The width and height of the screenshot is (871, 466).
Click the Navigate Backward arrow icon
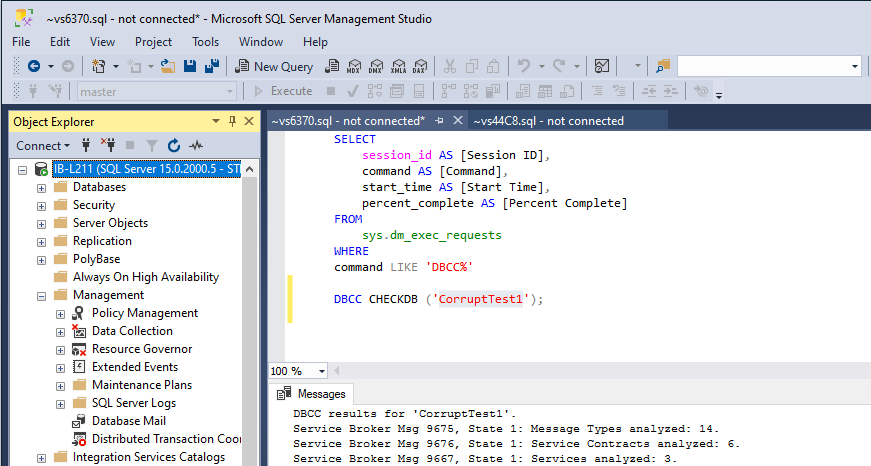point(34,67)
